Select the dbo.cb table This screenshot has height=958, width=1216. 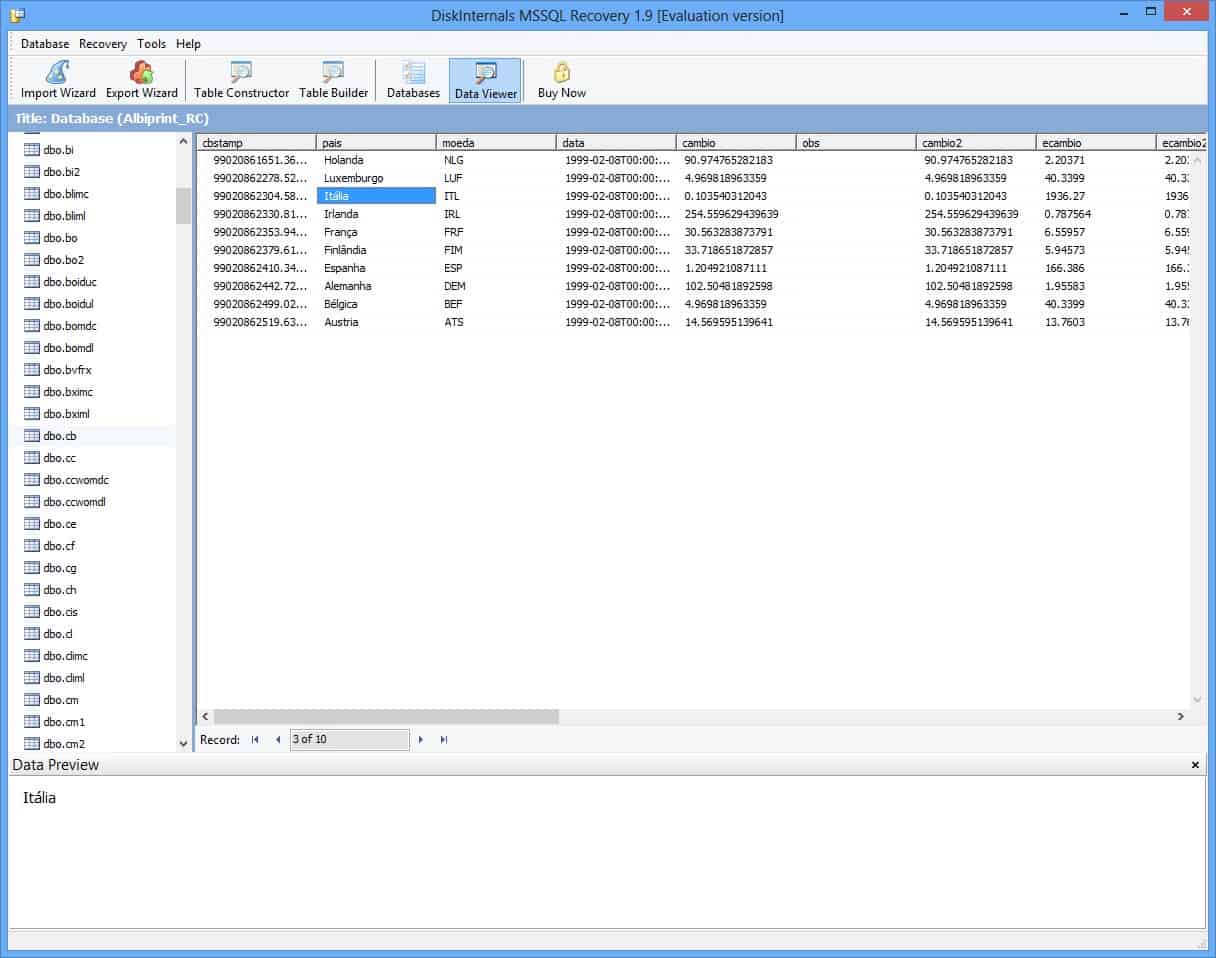[60, 436]
